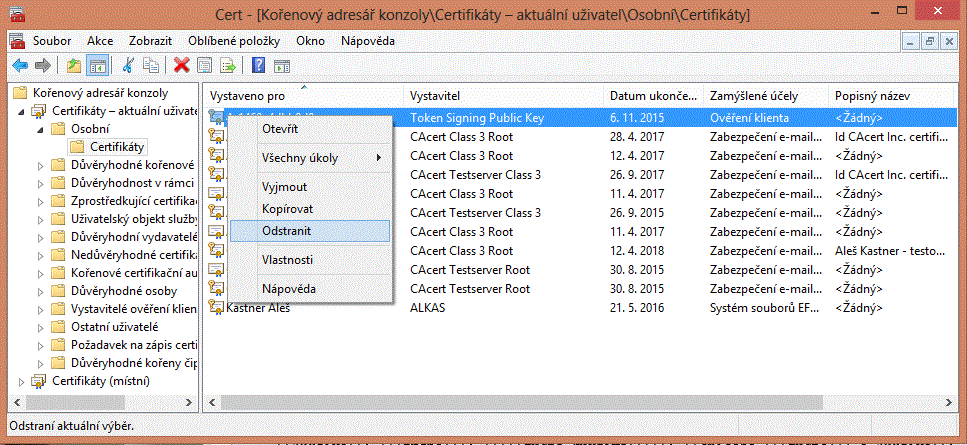Select Odstranit in the context menu
The height and width of the screenshot is (445, 967).
pyautogui.click(x=287, y=230)
